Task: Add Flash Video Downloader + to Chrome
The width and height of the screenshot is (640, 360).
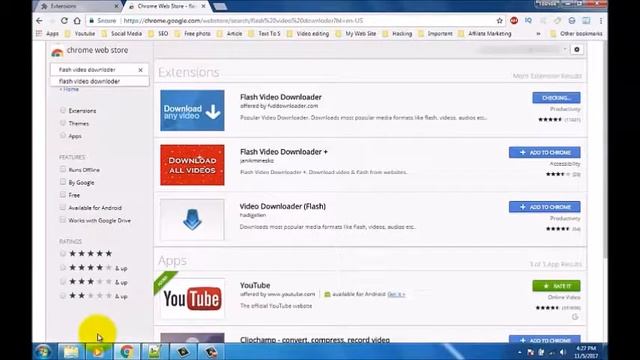Action: (544, 152)
